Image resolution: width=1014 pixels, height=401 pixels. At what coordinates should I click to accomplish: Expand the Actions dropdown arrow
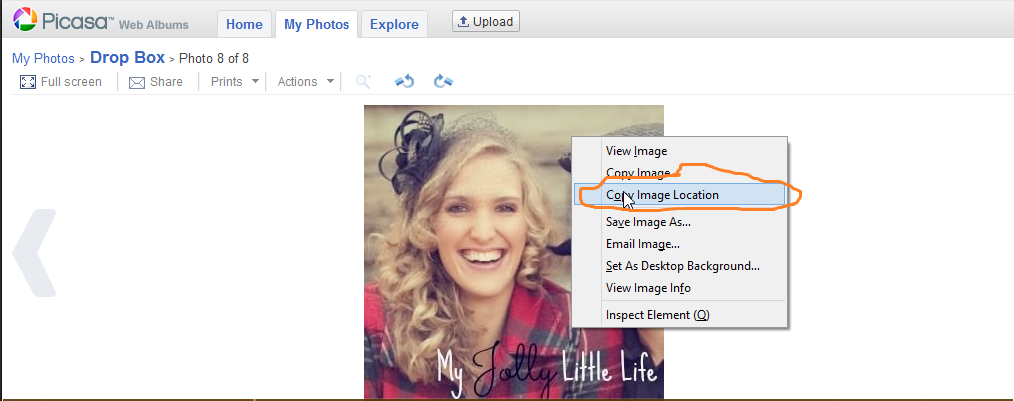click(330, 81)
